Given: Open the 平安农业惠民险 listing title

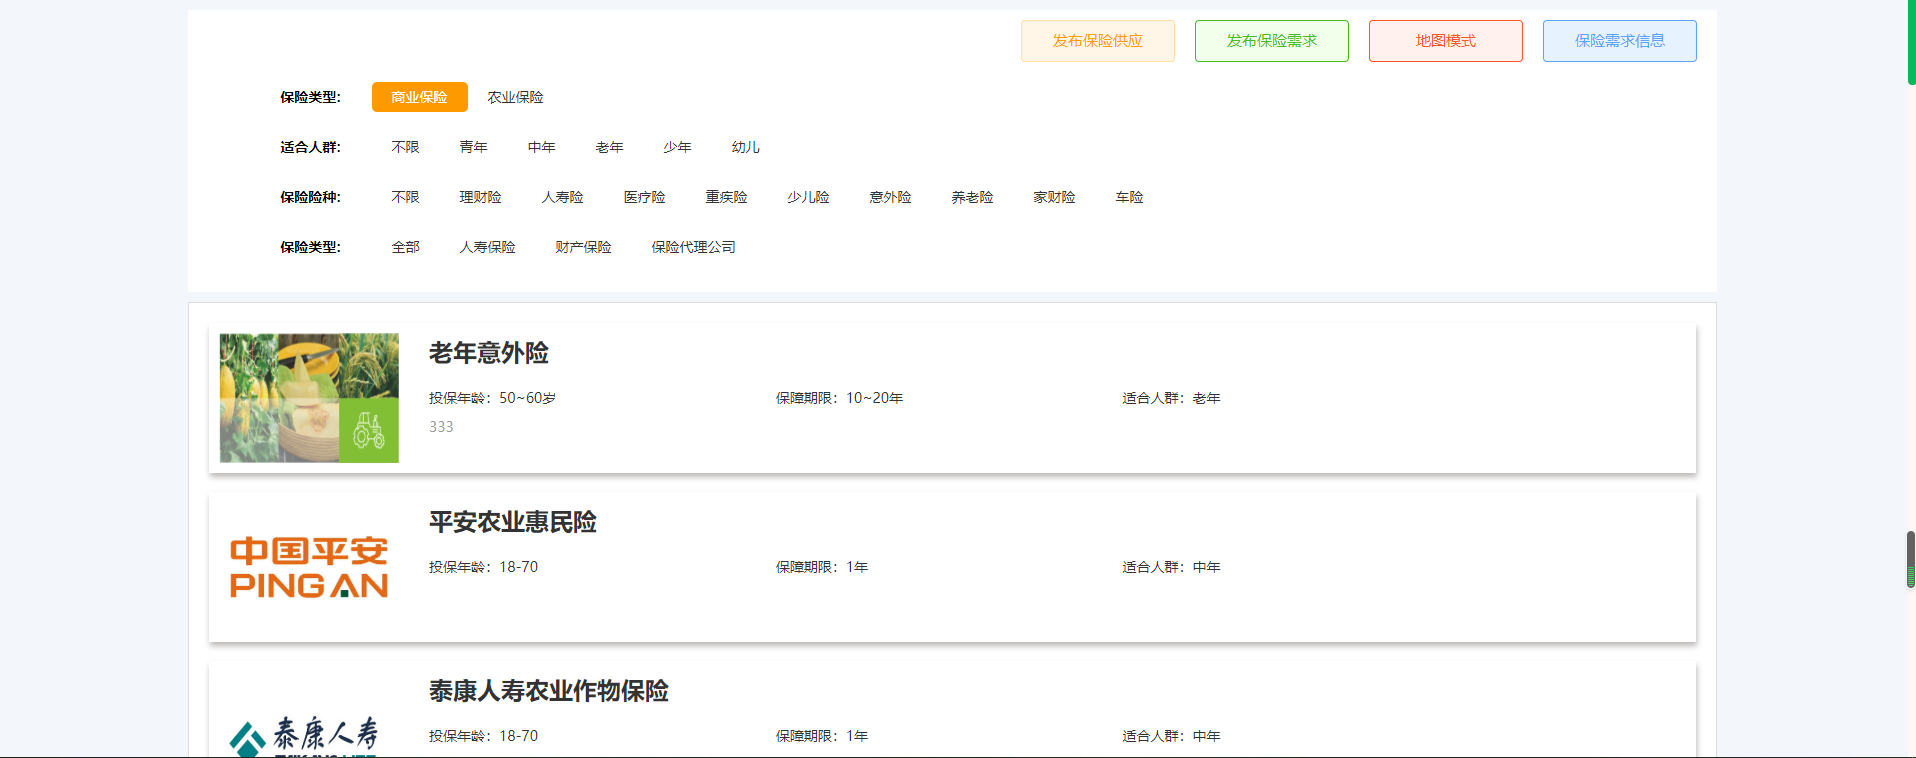Looking at the screenshot, I should 512,522.
